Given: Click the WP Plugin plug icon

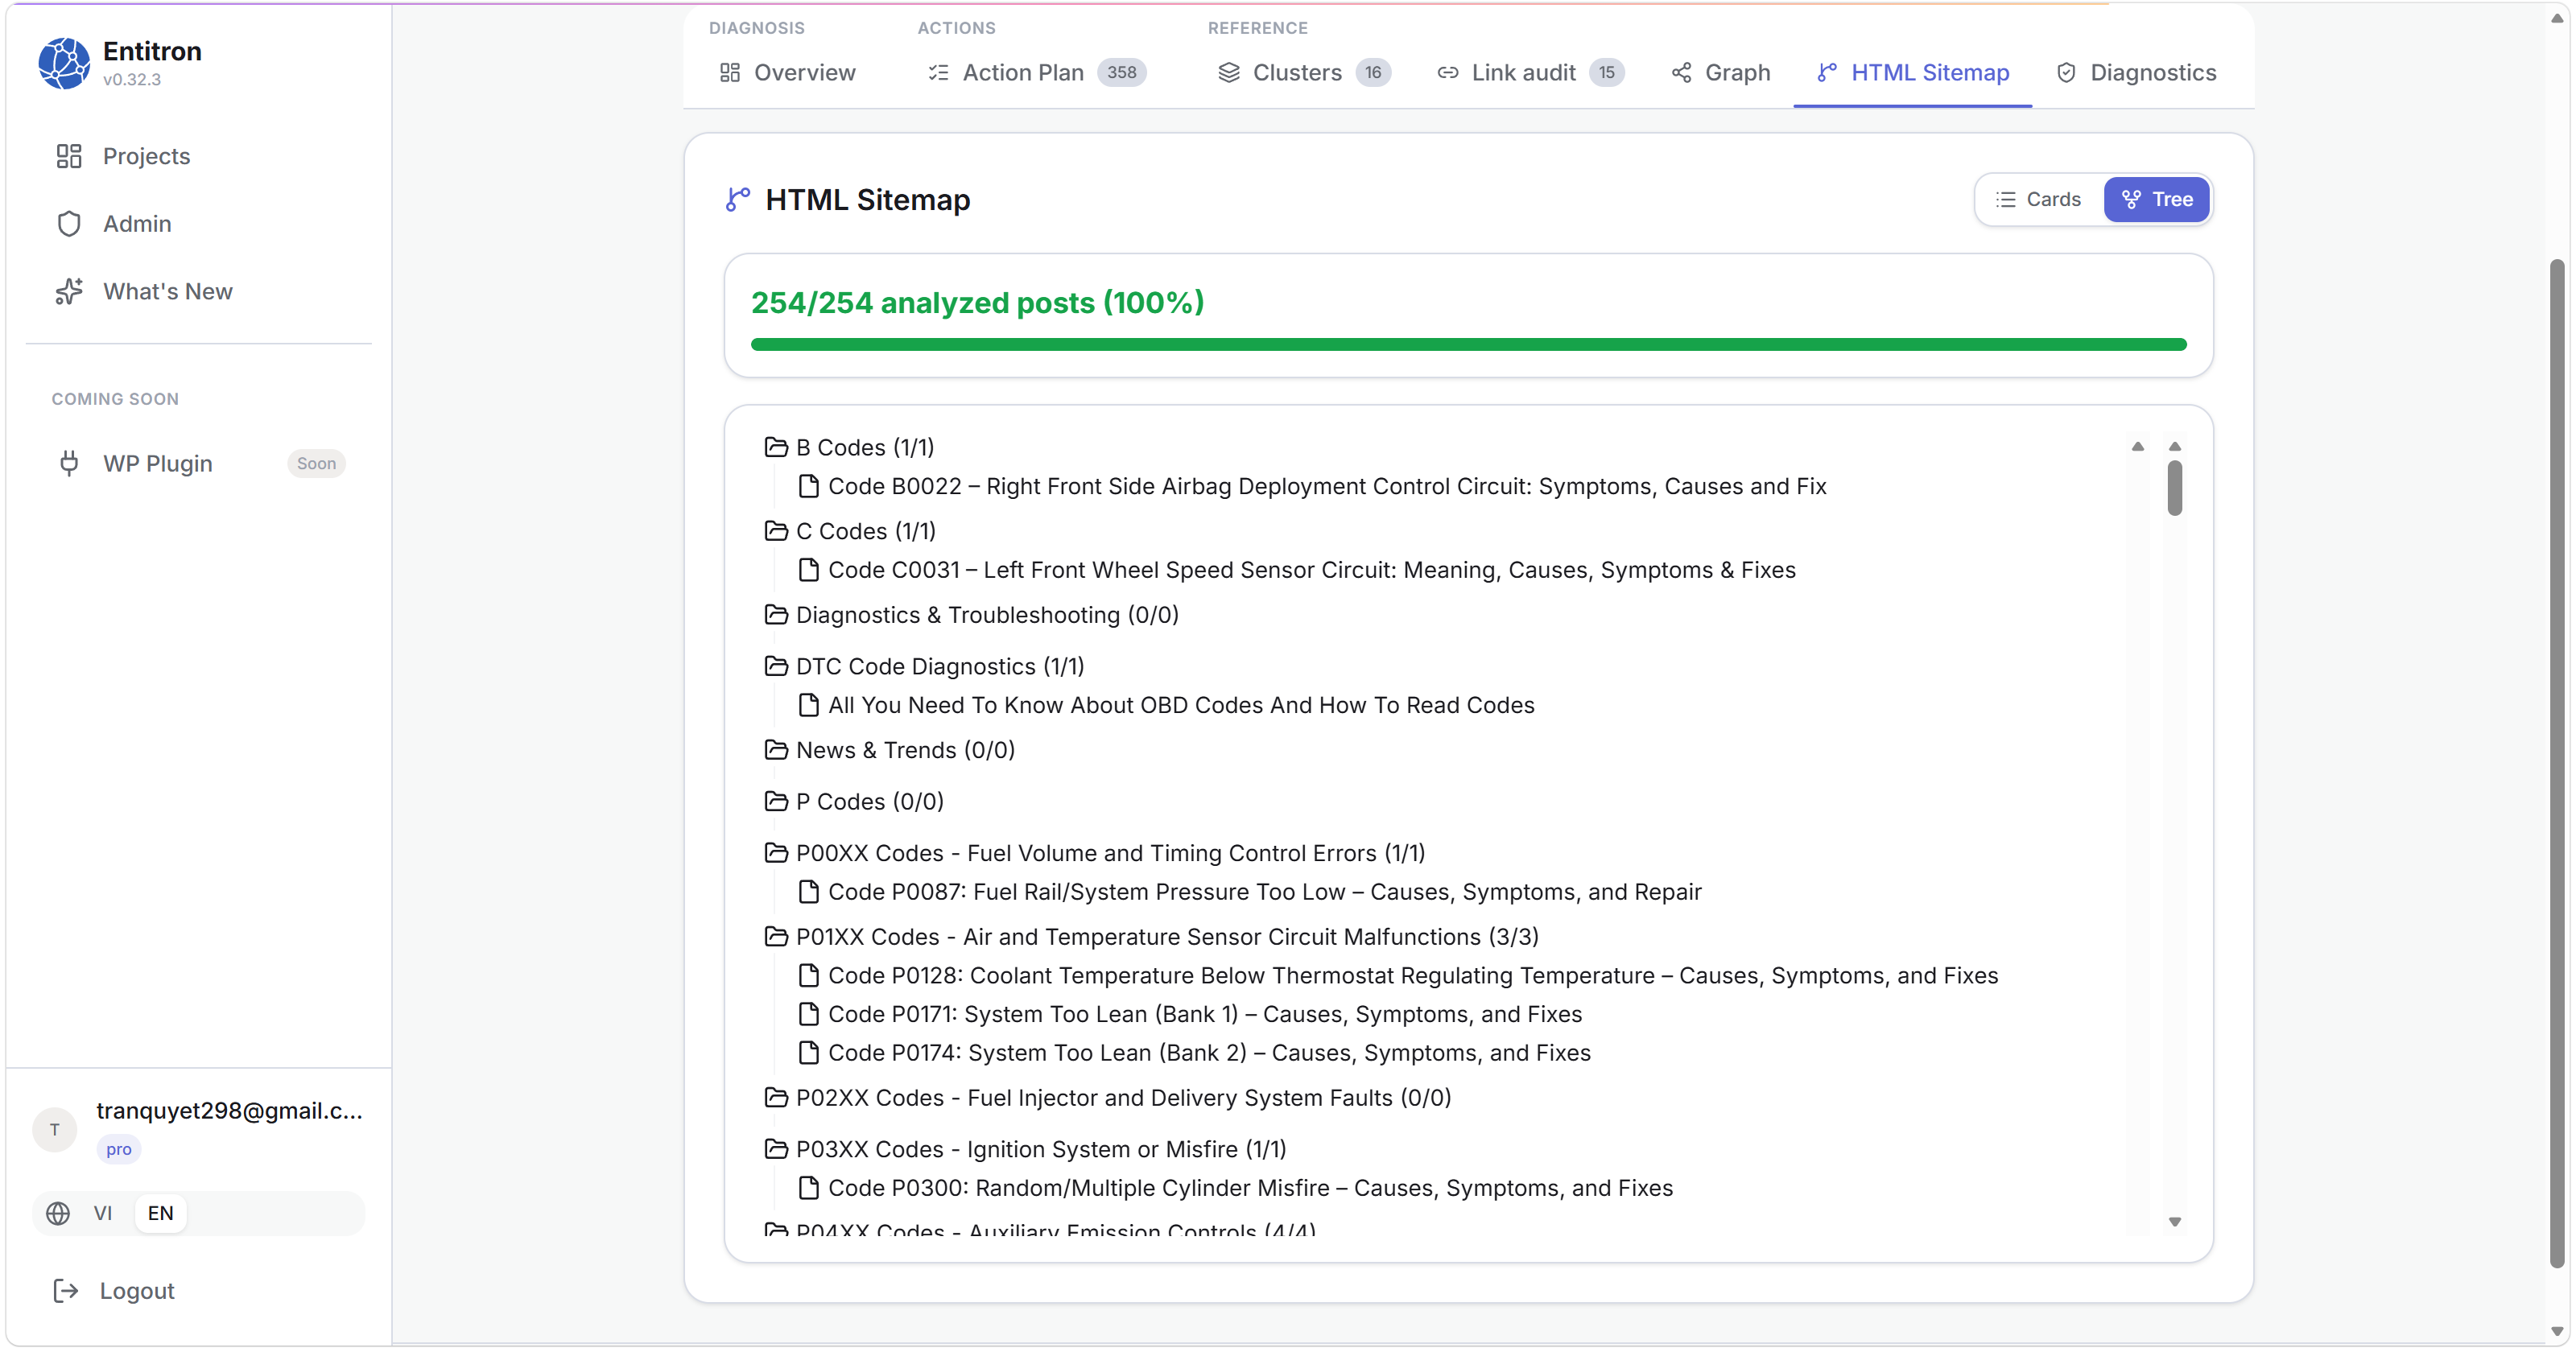Looking at the screenshot, I should pos(69,463).
